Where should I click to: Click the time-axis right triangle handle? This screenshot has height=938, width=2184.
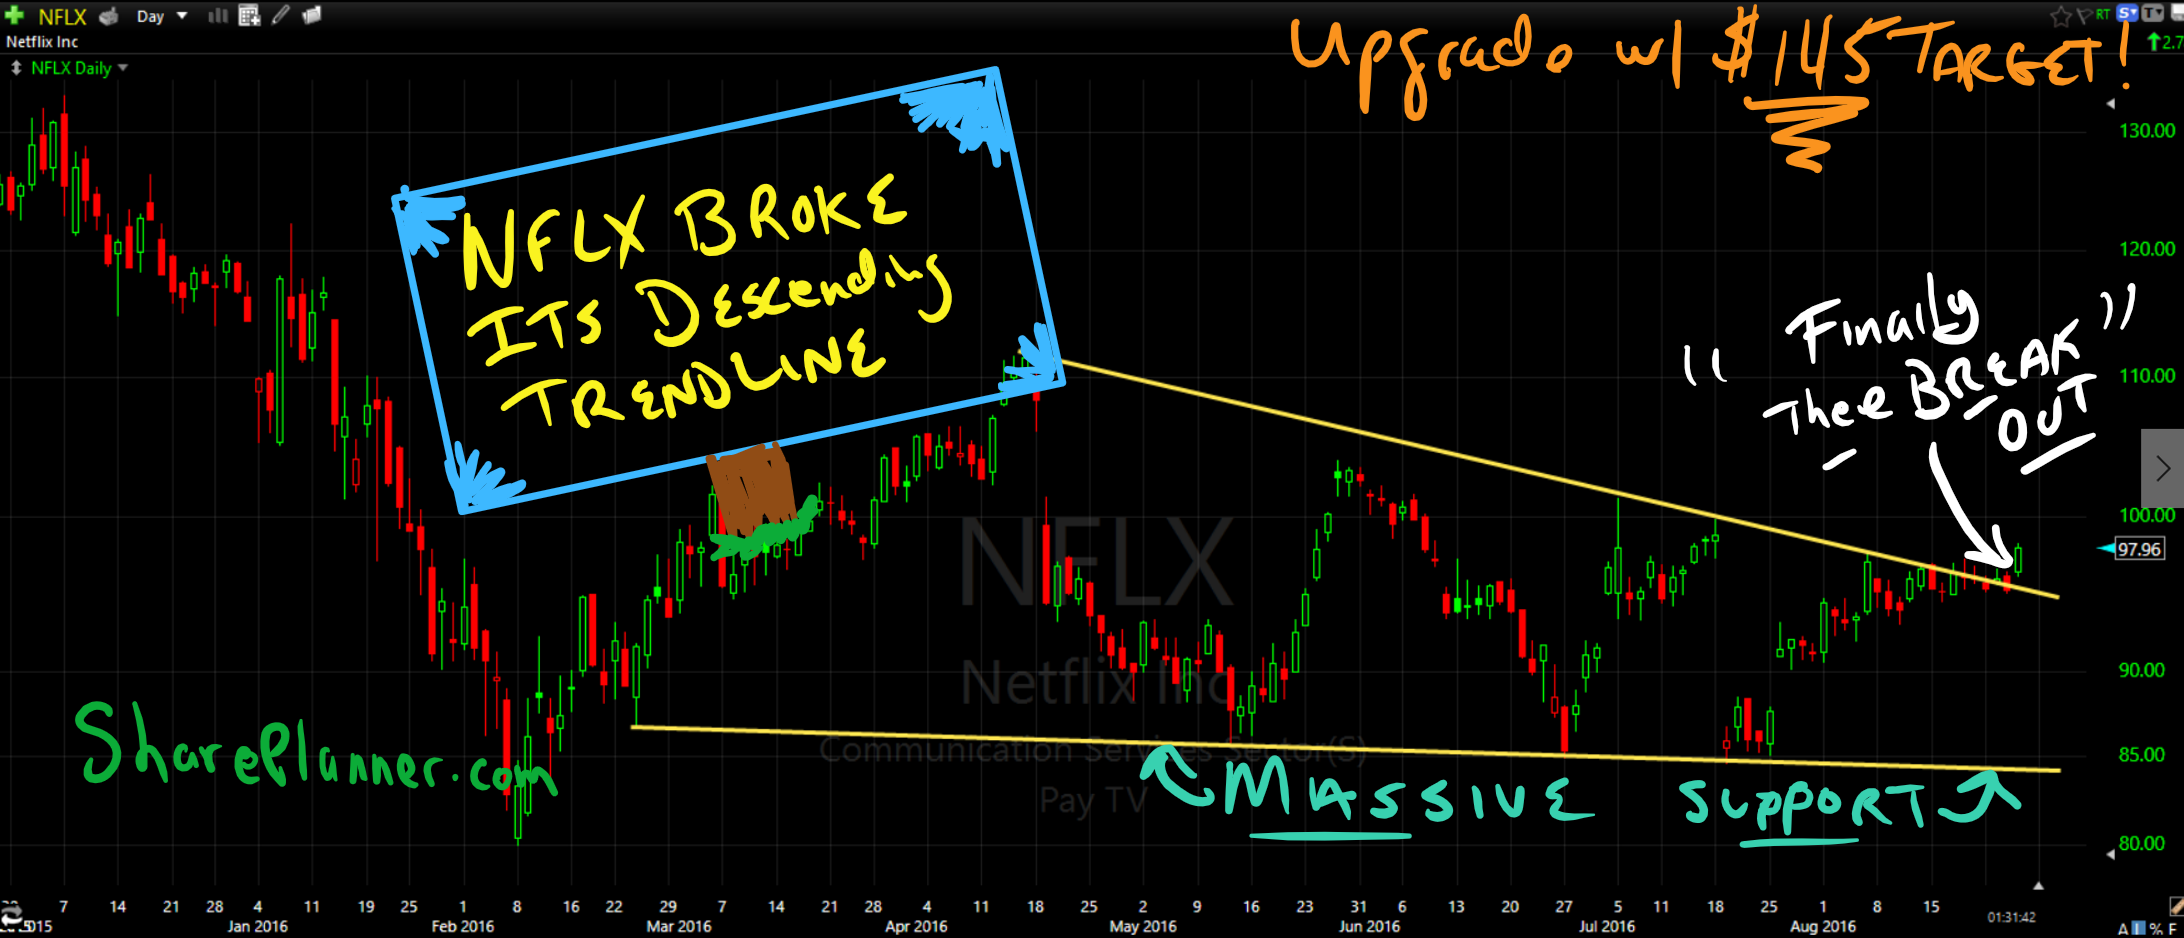pos(2038,886)
